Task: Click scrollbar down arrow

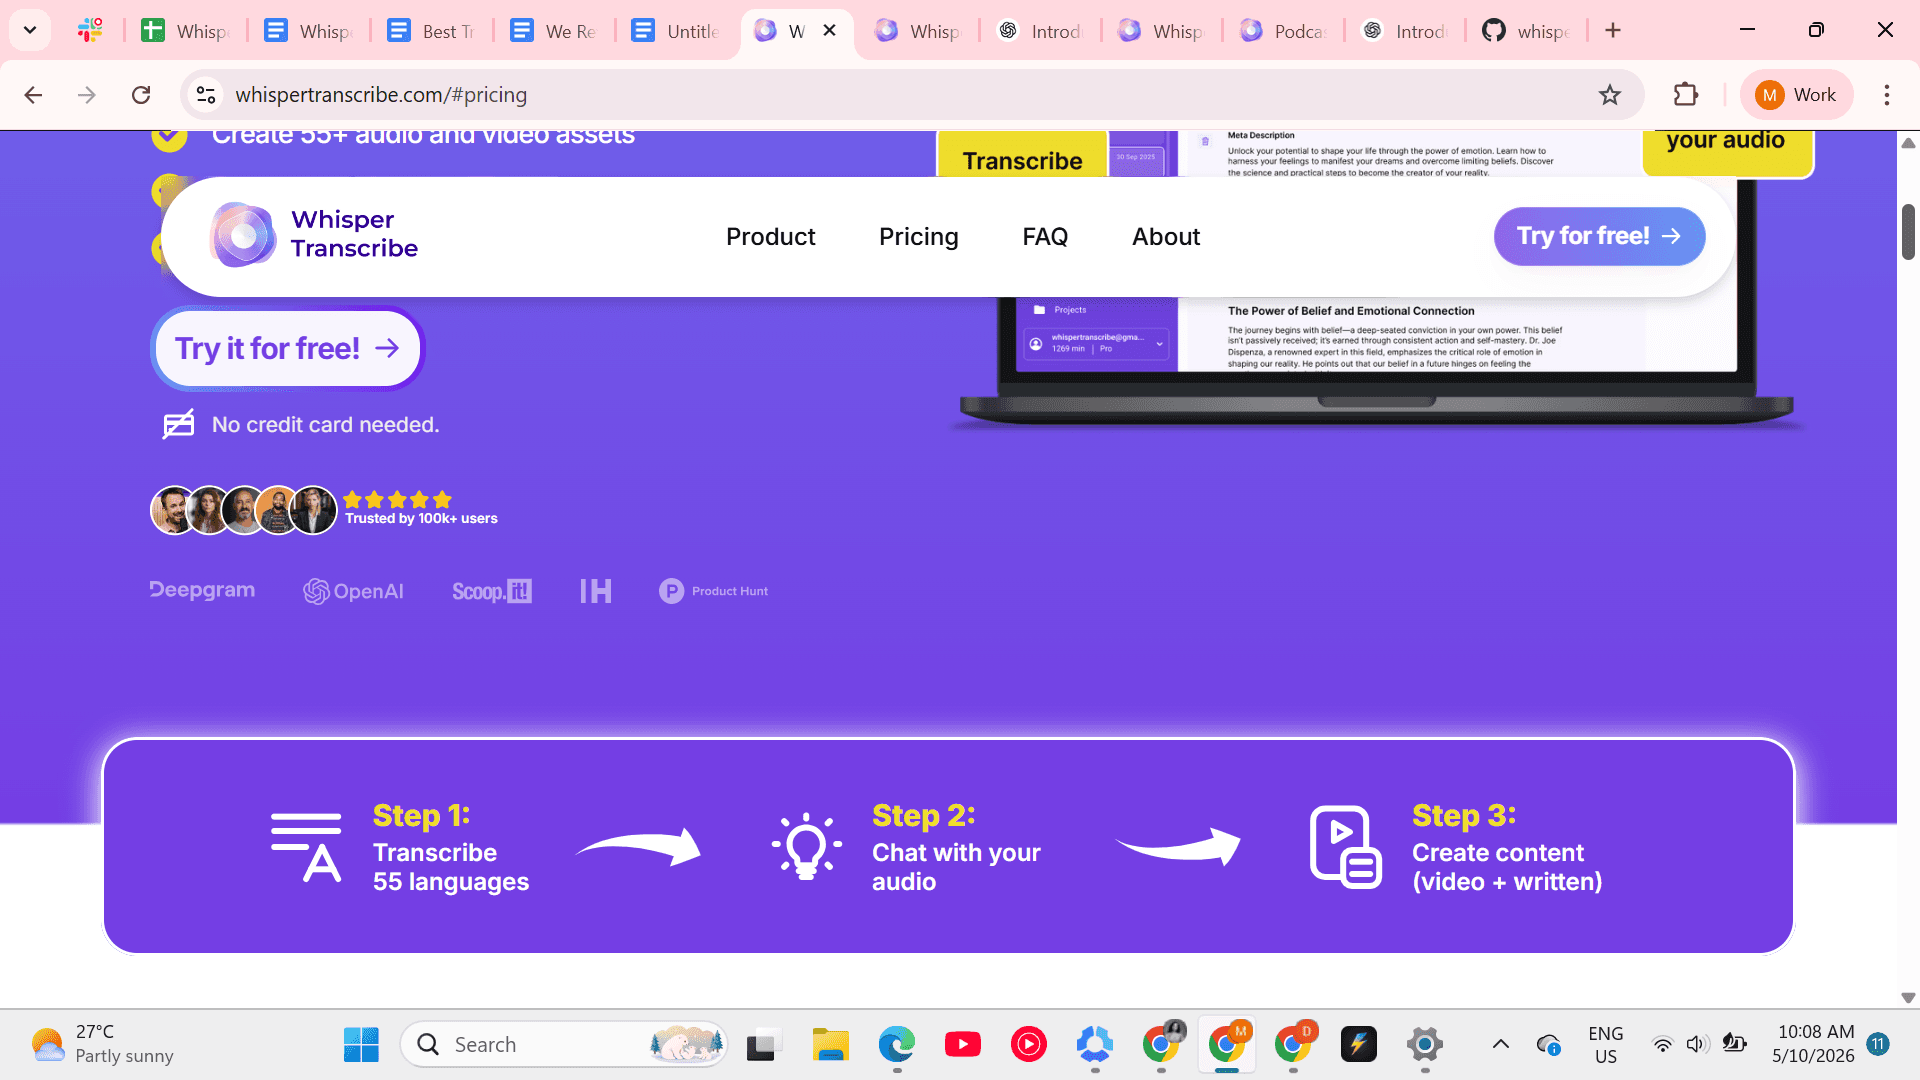Action: click(1908, 997)
